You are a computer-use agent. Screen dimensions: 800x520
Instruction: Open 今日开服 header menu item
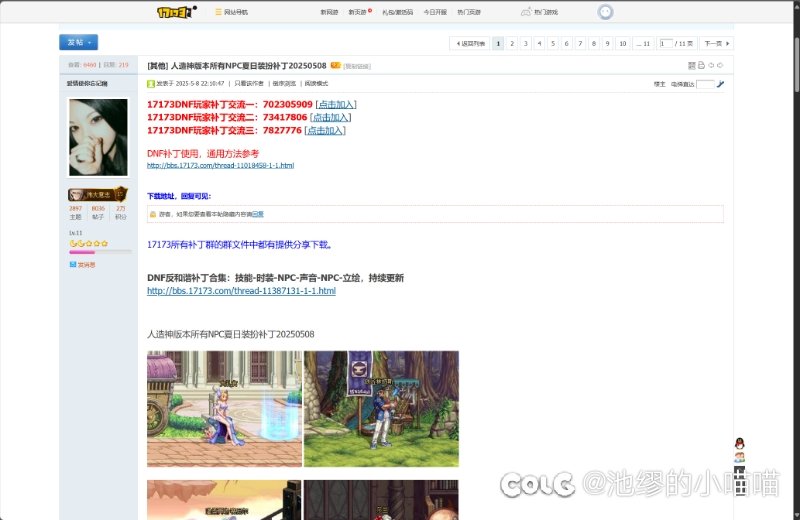click(435, 12)
